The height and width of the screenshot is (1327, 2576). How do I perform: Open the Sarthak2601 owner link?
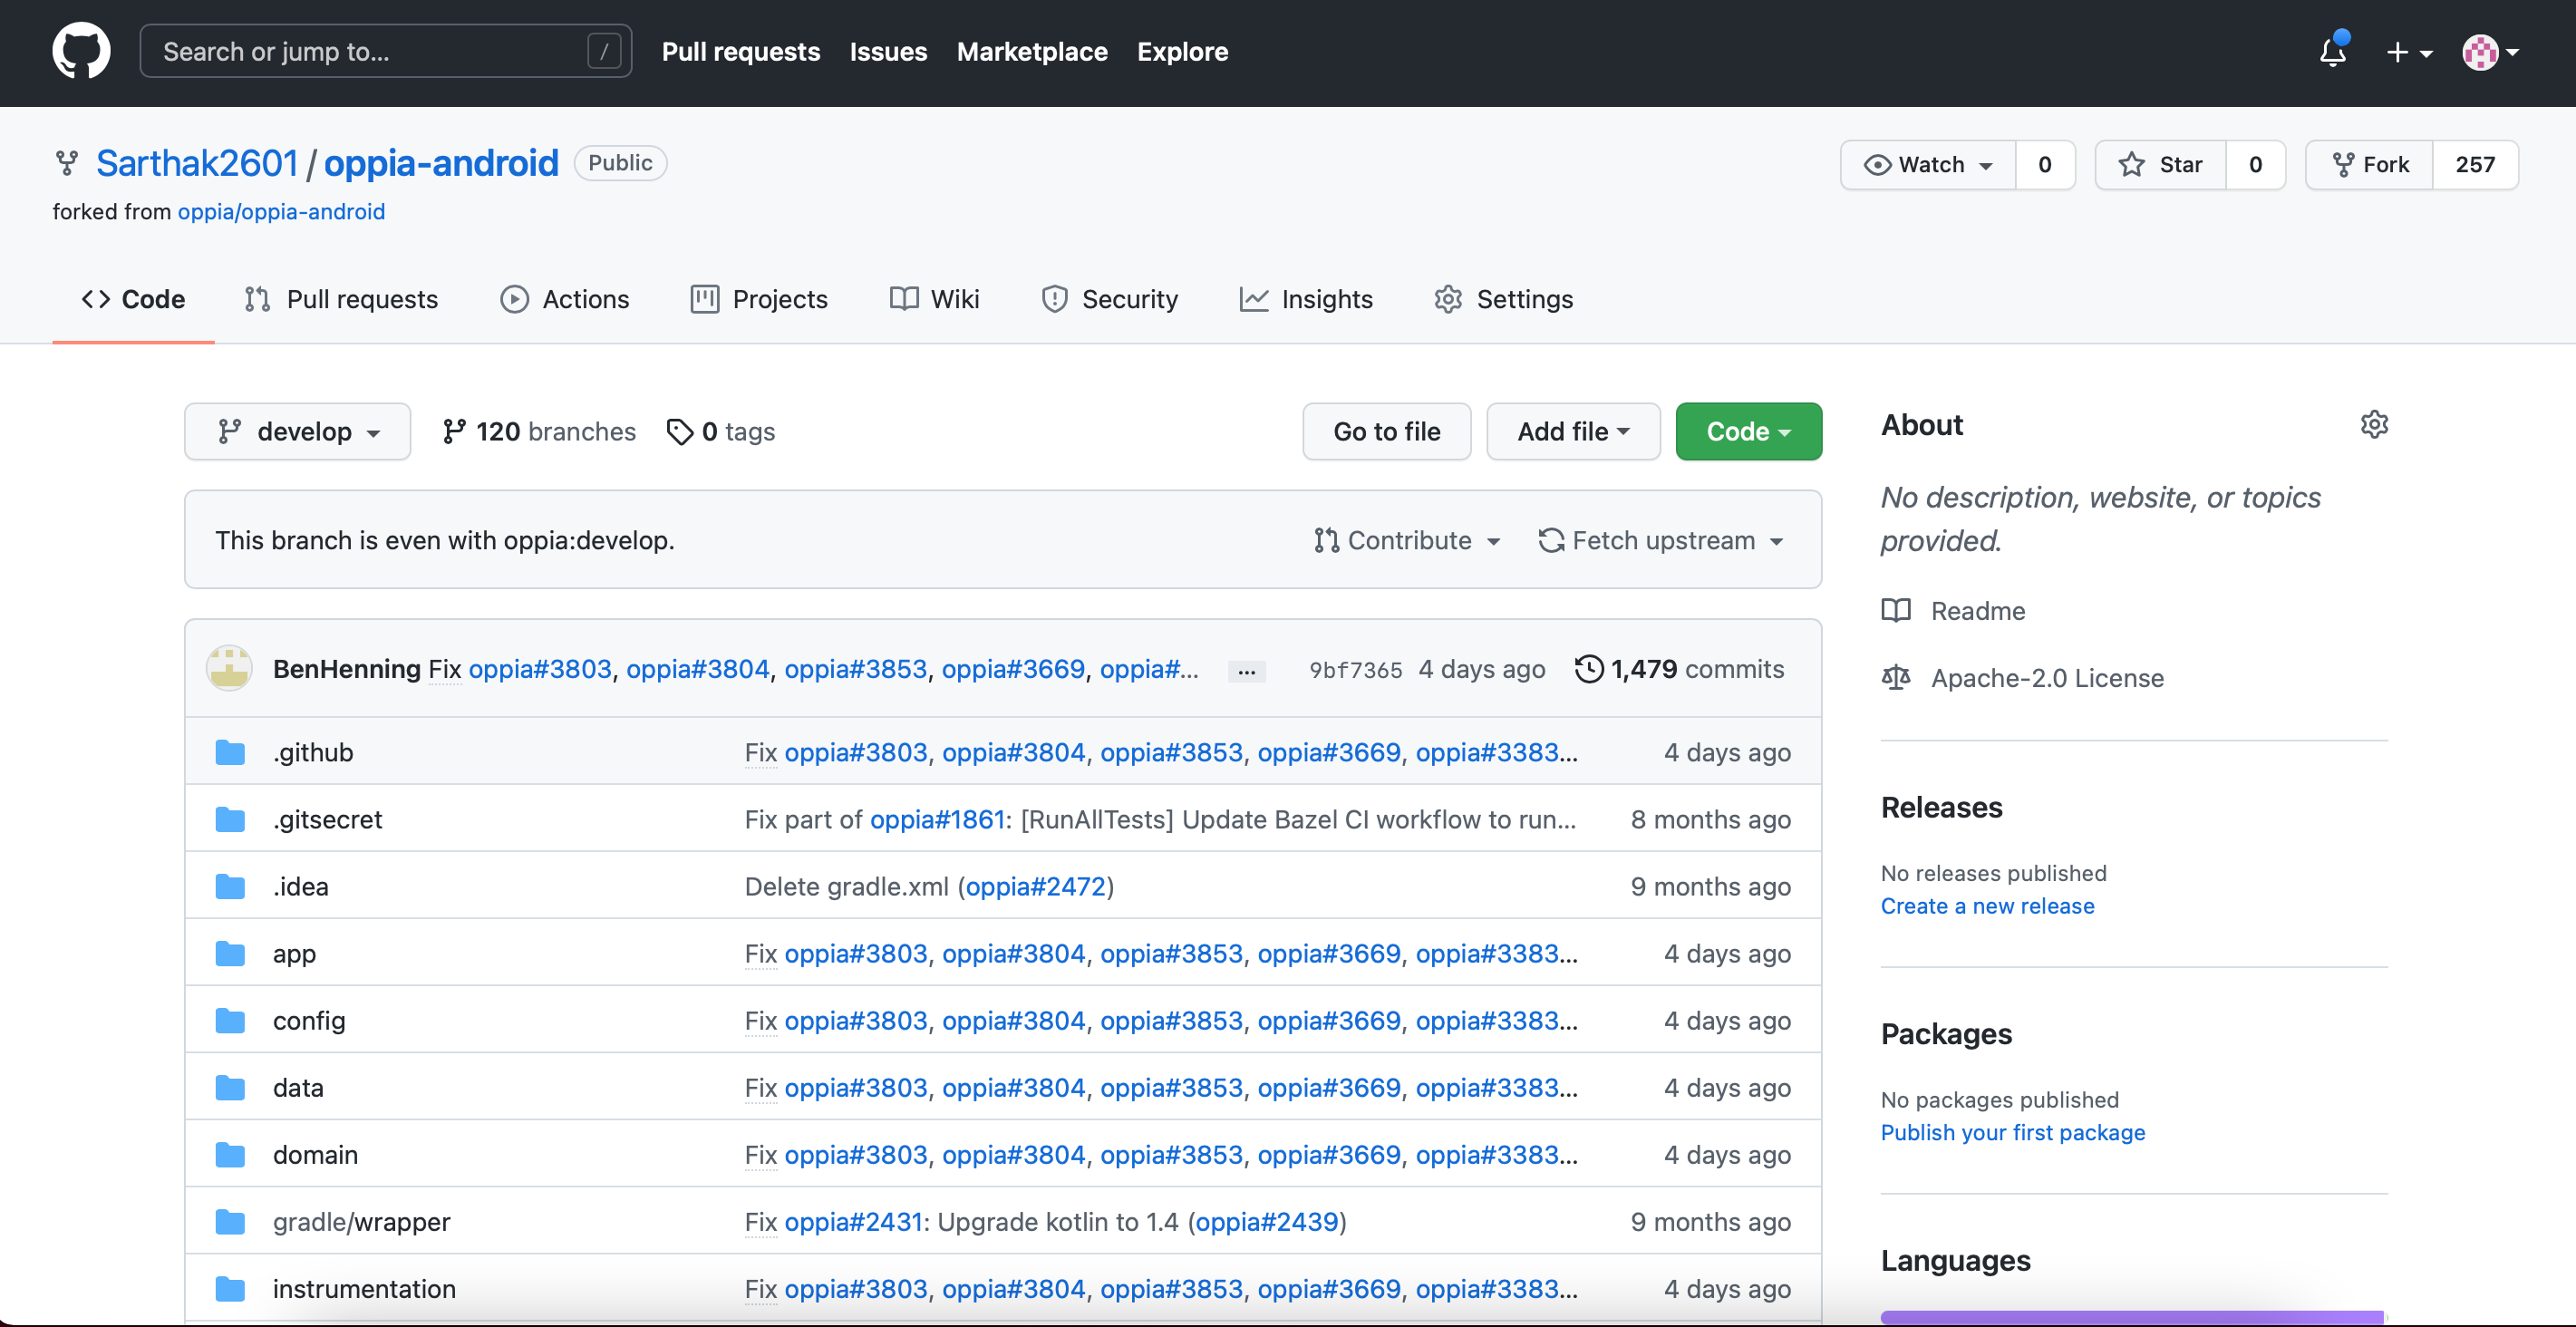point(197,163)
